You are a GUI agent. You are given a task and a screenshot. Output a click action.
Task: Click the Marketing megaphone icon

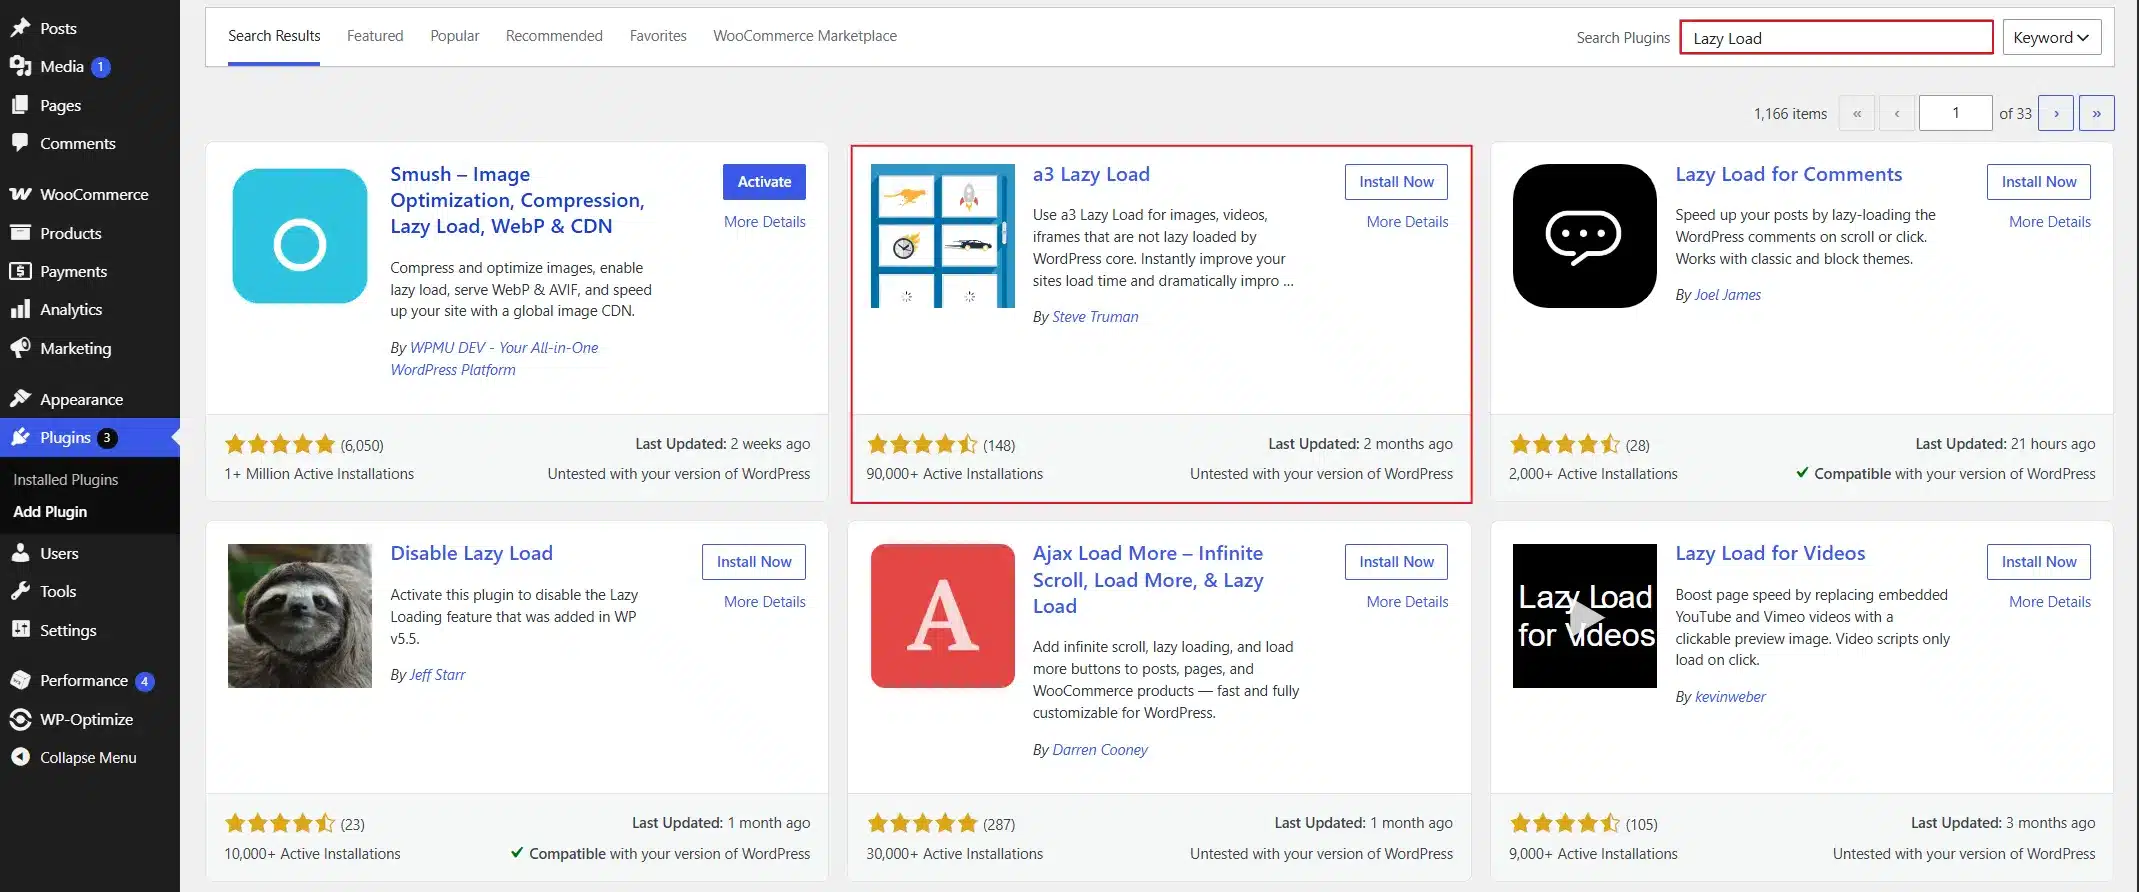(x=20, y=348)
